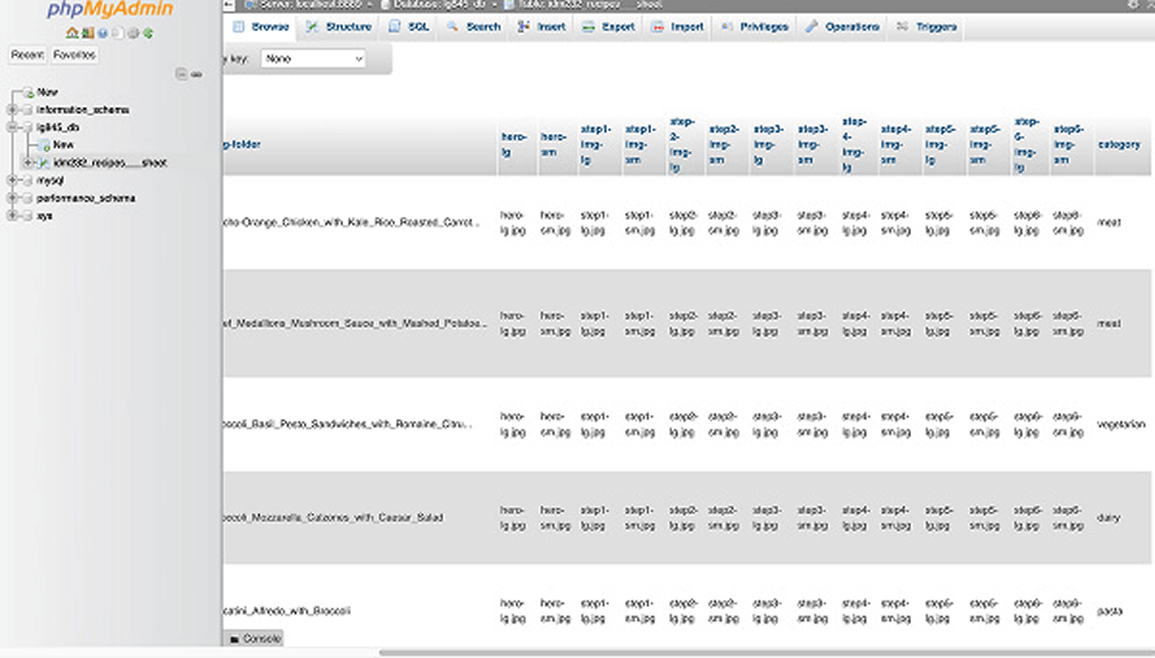Expand the performance_schema node
The image size is (1155, 658).
pyautogui.click(x=12, y=198)
